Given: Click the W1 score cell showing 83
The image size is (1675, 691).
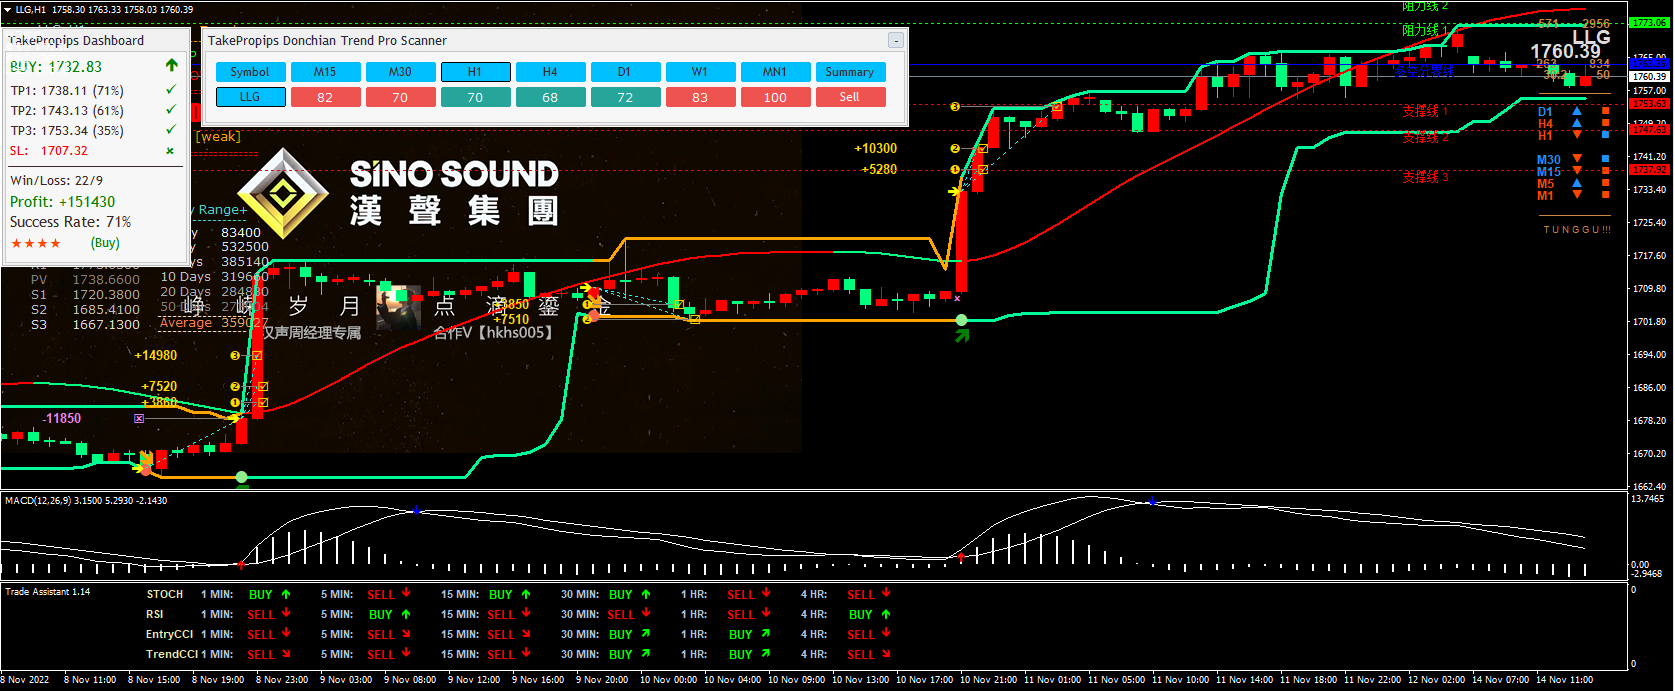Looking at the screenshot, I should point(700,97).
